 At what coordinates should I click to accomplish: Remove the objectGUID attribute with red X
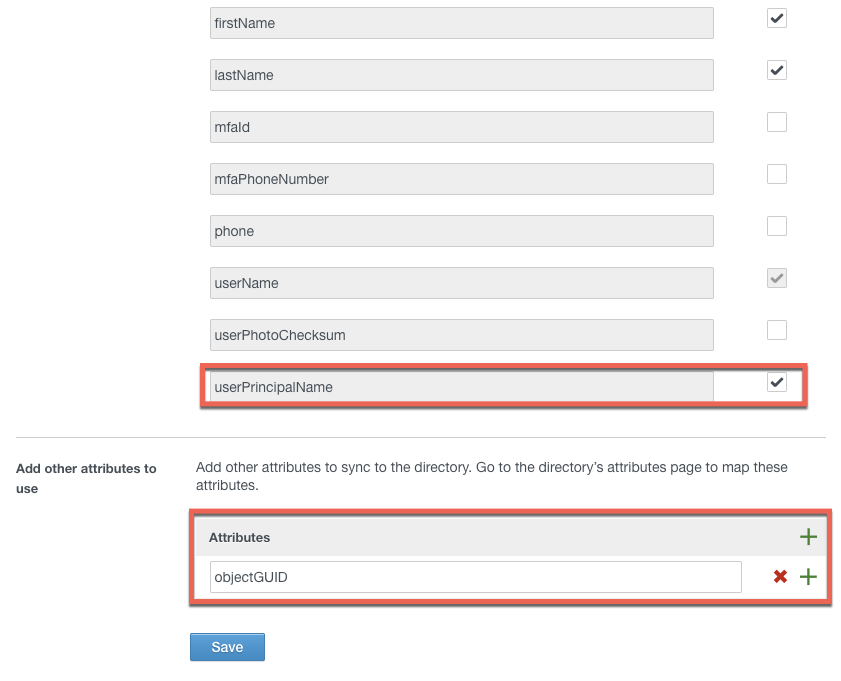pyautogui.click(x=780, y=577)
